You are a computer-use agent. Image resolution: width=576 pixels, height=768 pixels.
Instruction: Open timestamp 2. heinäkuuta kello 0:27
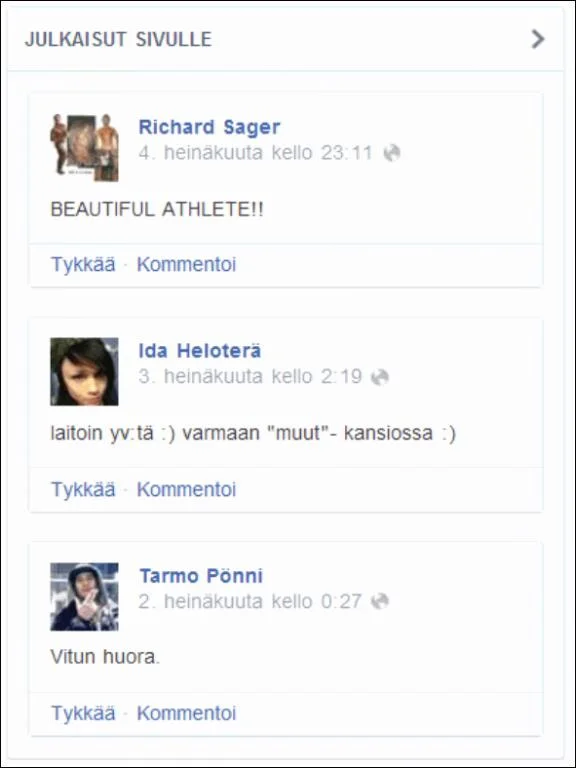(250, 601)
